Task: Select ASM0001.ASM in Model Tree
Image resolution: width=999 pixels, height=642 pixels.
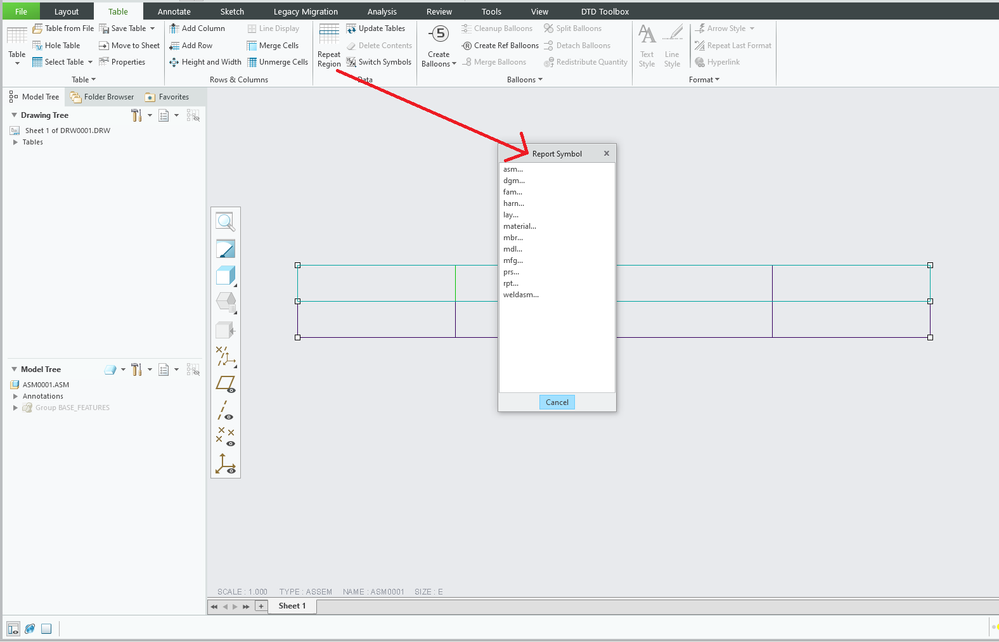Action: coord(40,385)
